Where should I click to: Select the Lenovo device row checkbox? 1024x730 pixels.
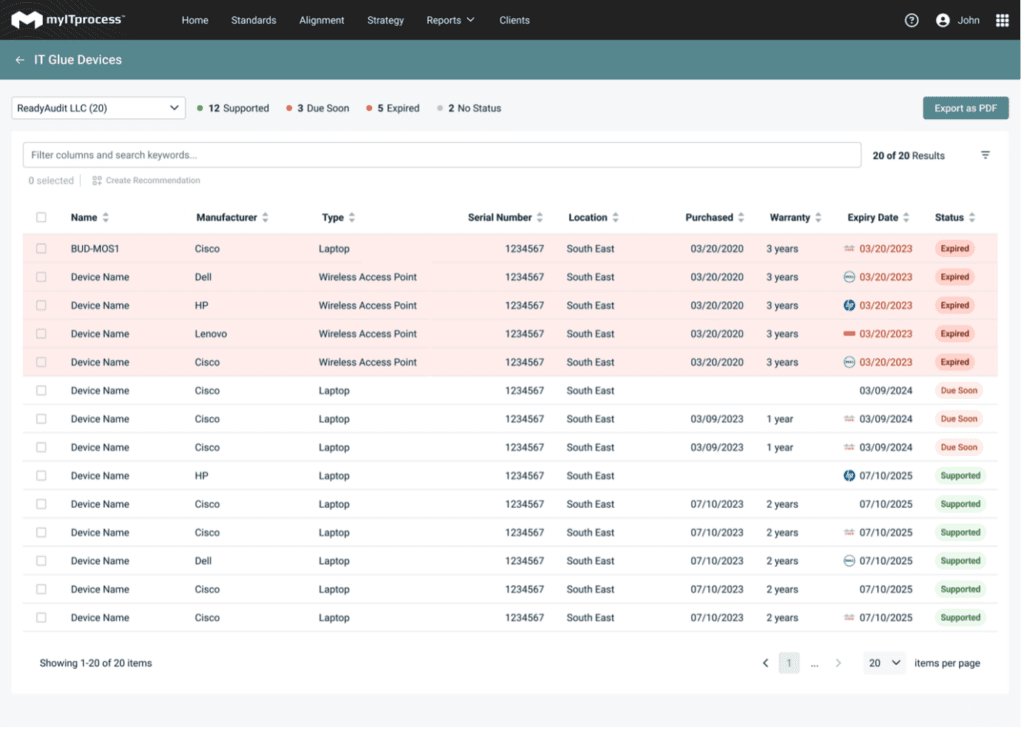pos(41,334)
